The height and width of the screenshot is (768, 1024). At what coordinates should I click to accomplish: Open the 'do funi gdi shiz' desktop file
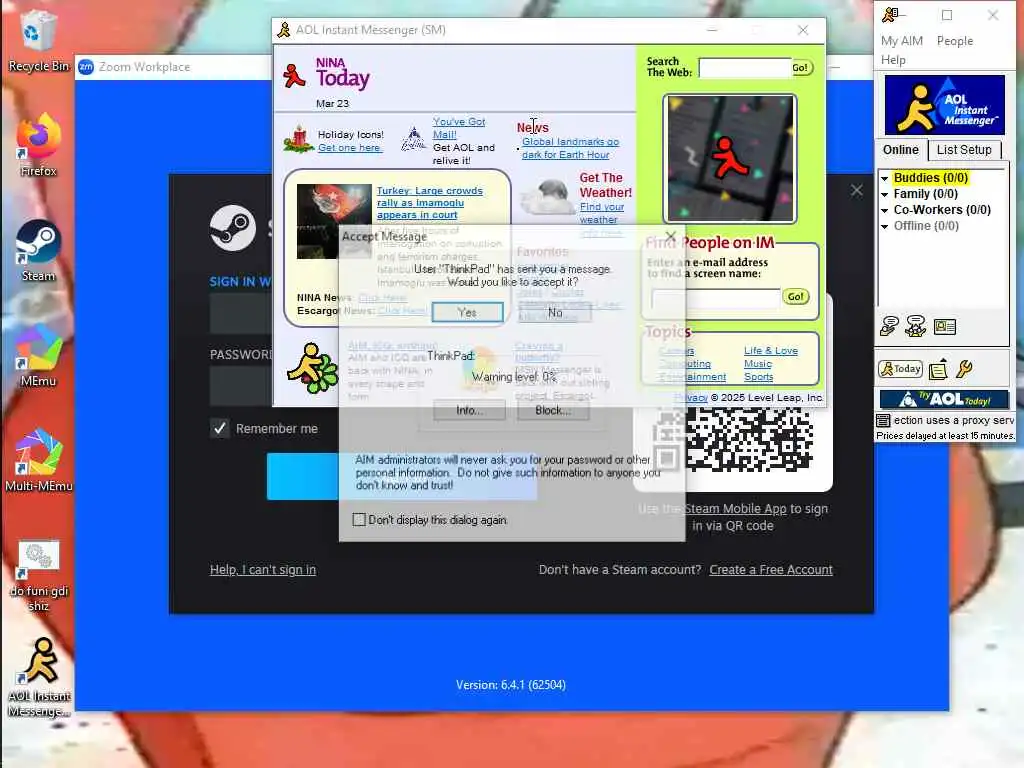(x=38, y=575)
